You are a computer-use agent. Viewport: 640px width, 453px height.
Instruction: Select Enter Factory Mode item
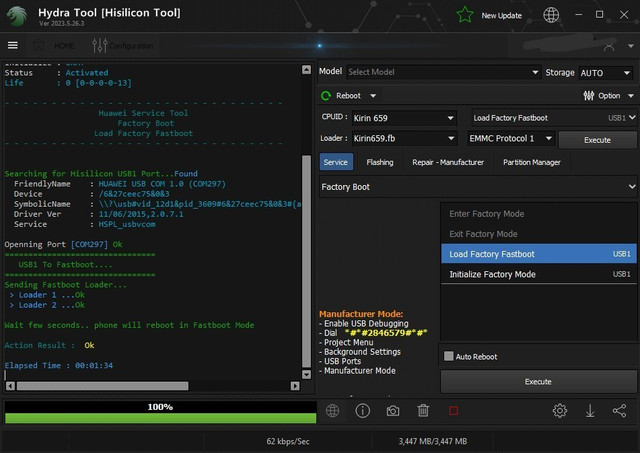(x=539, y=214)
